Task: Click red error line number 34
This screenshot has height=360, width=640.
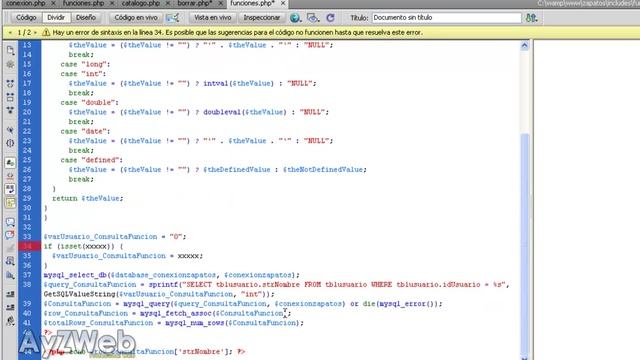Action: point(28,246)
